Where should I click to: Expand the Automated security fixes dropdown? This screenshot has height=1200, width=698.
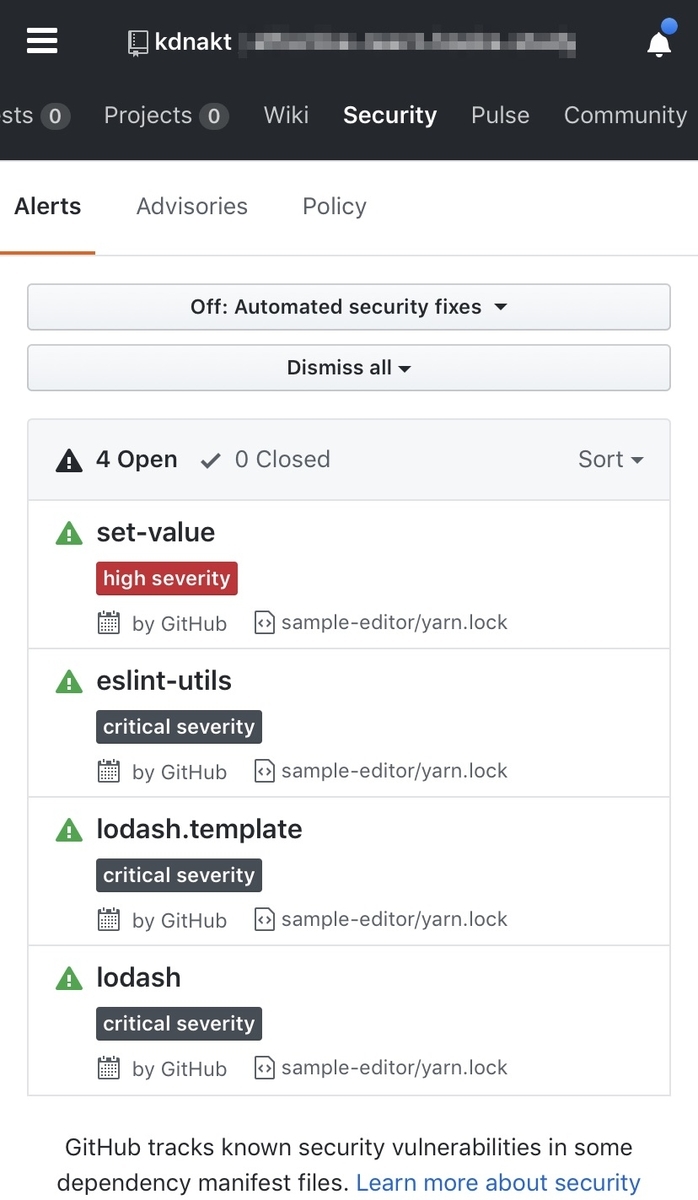pyautogui.click(x=348, y=307)
